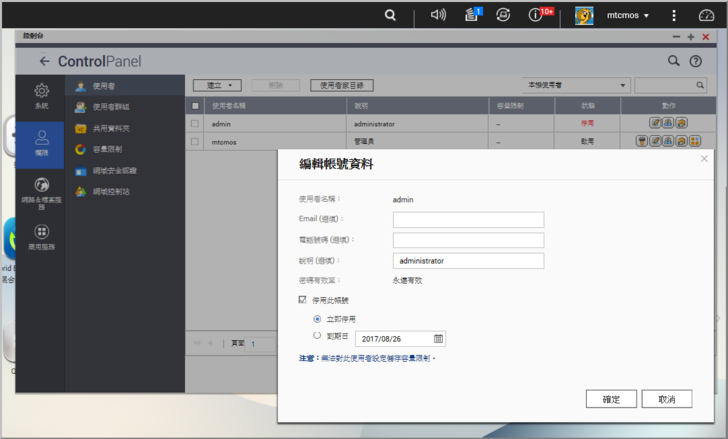The image size is (728, 439).
Task: Open the 本機使用者 filter dropdown
Action: coord(575,86)
